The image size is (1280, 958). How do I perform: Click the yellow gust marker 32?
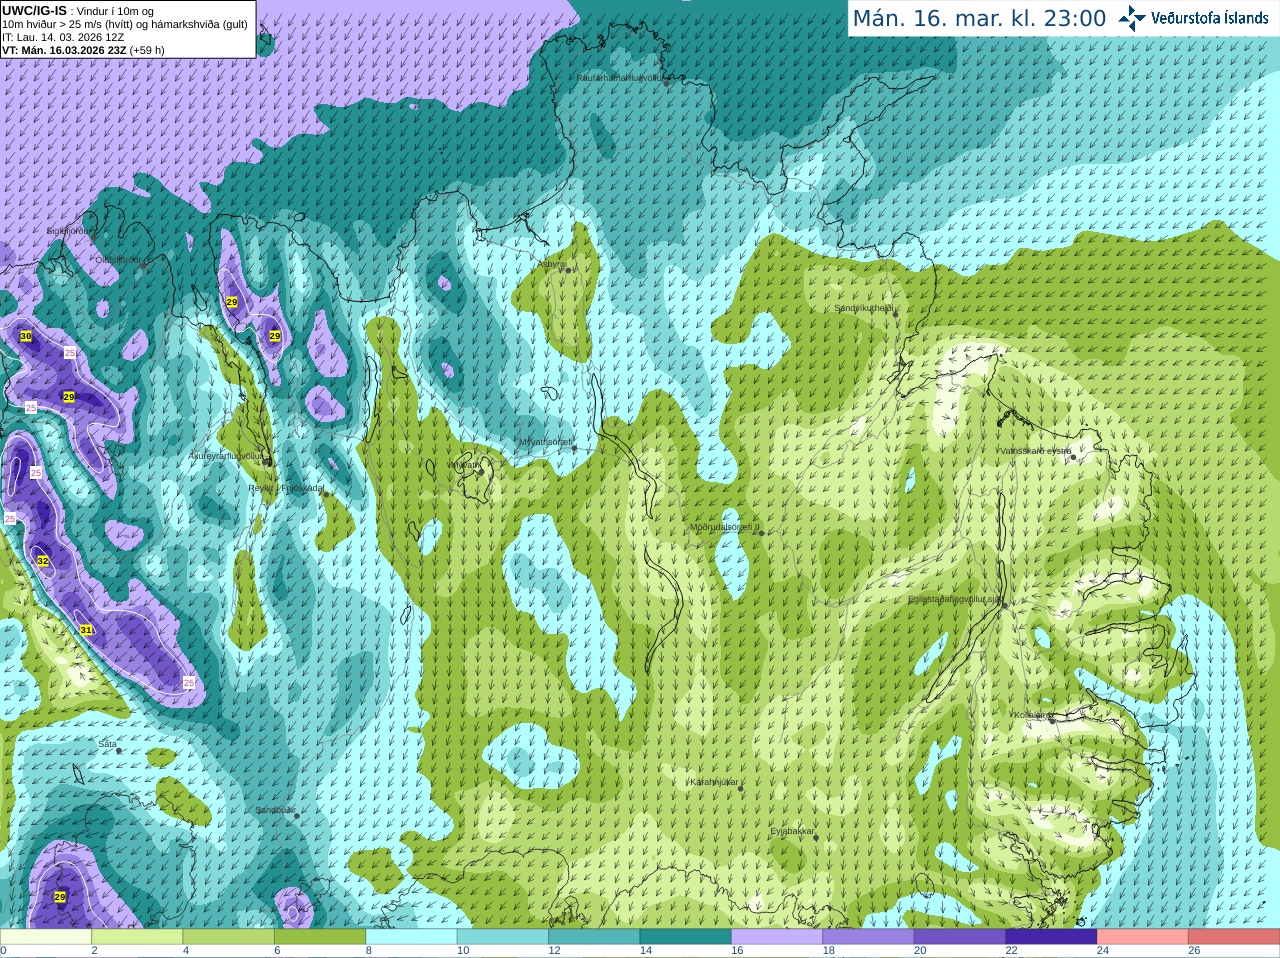[x=43, y=561]
